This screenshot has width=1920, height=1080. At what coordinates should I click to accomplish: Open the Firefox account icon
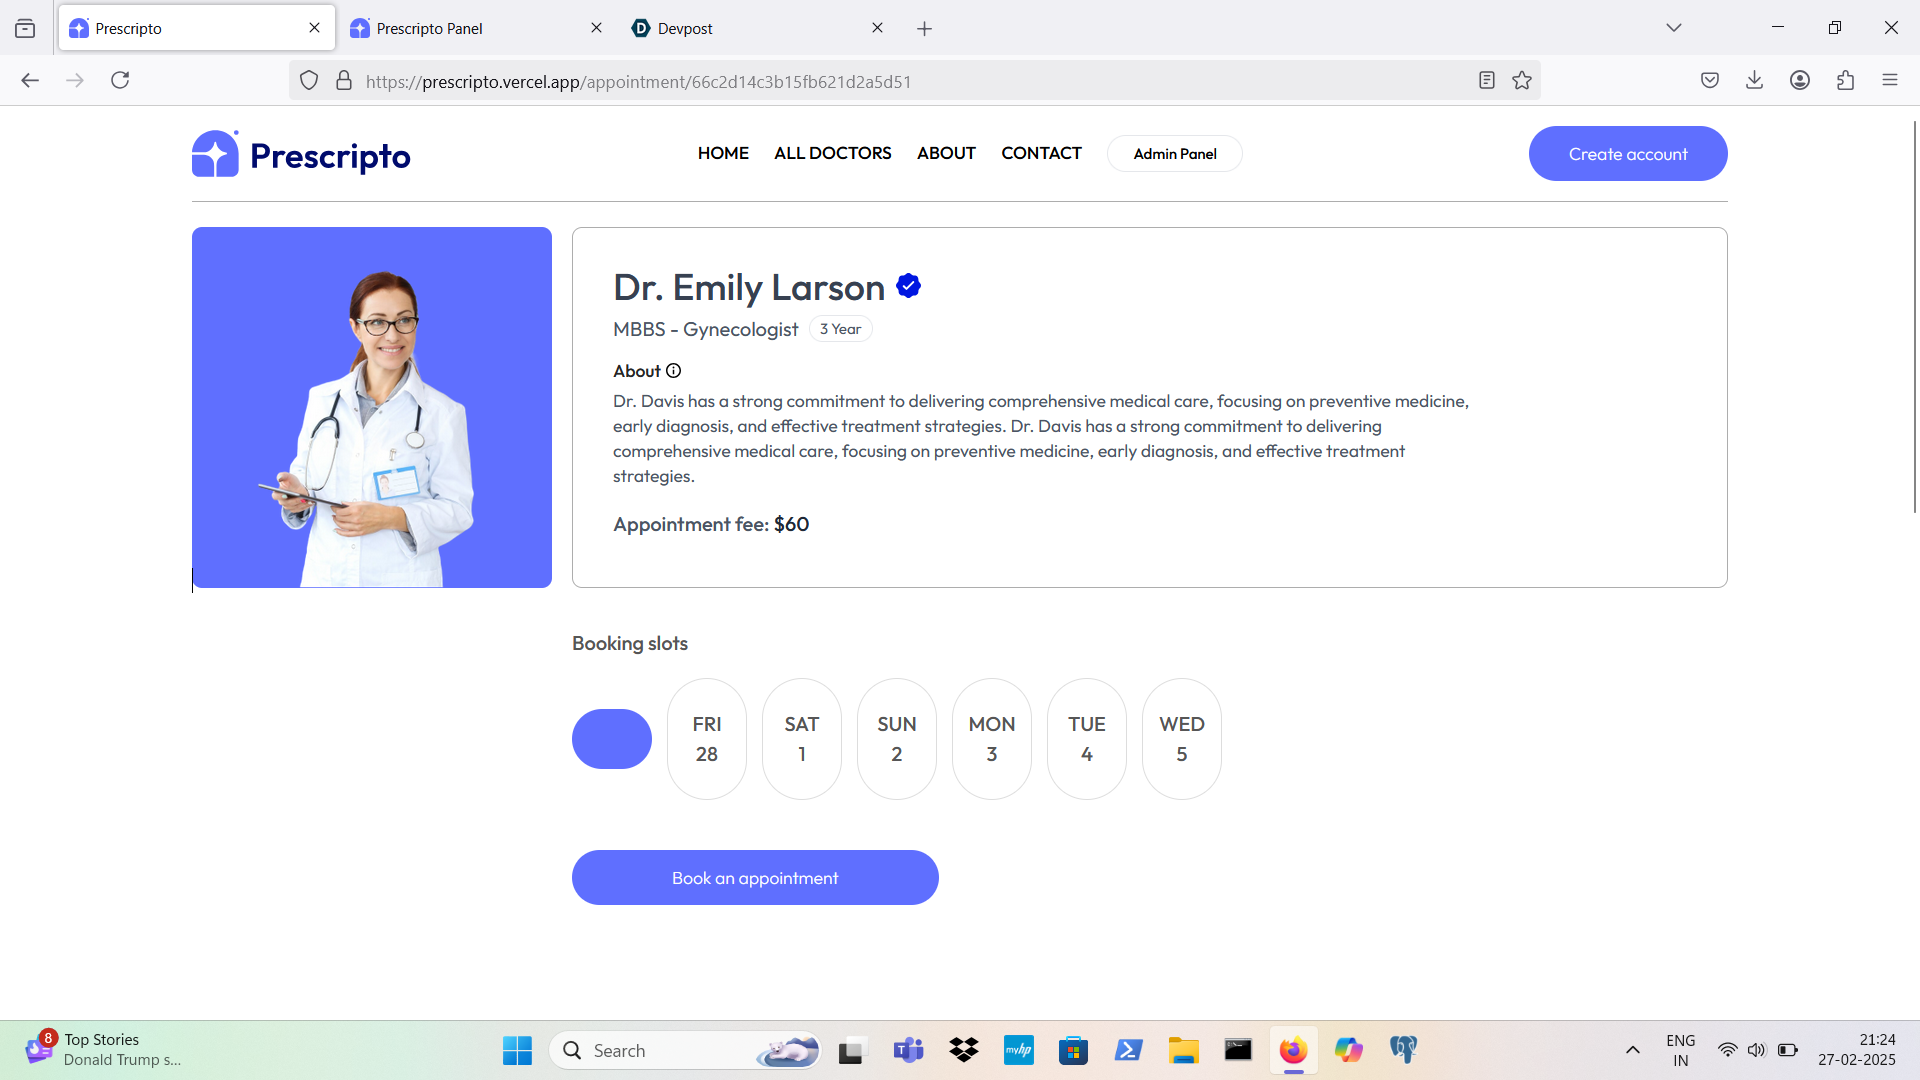pyautogui.click(x=1800, y=81)
